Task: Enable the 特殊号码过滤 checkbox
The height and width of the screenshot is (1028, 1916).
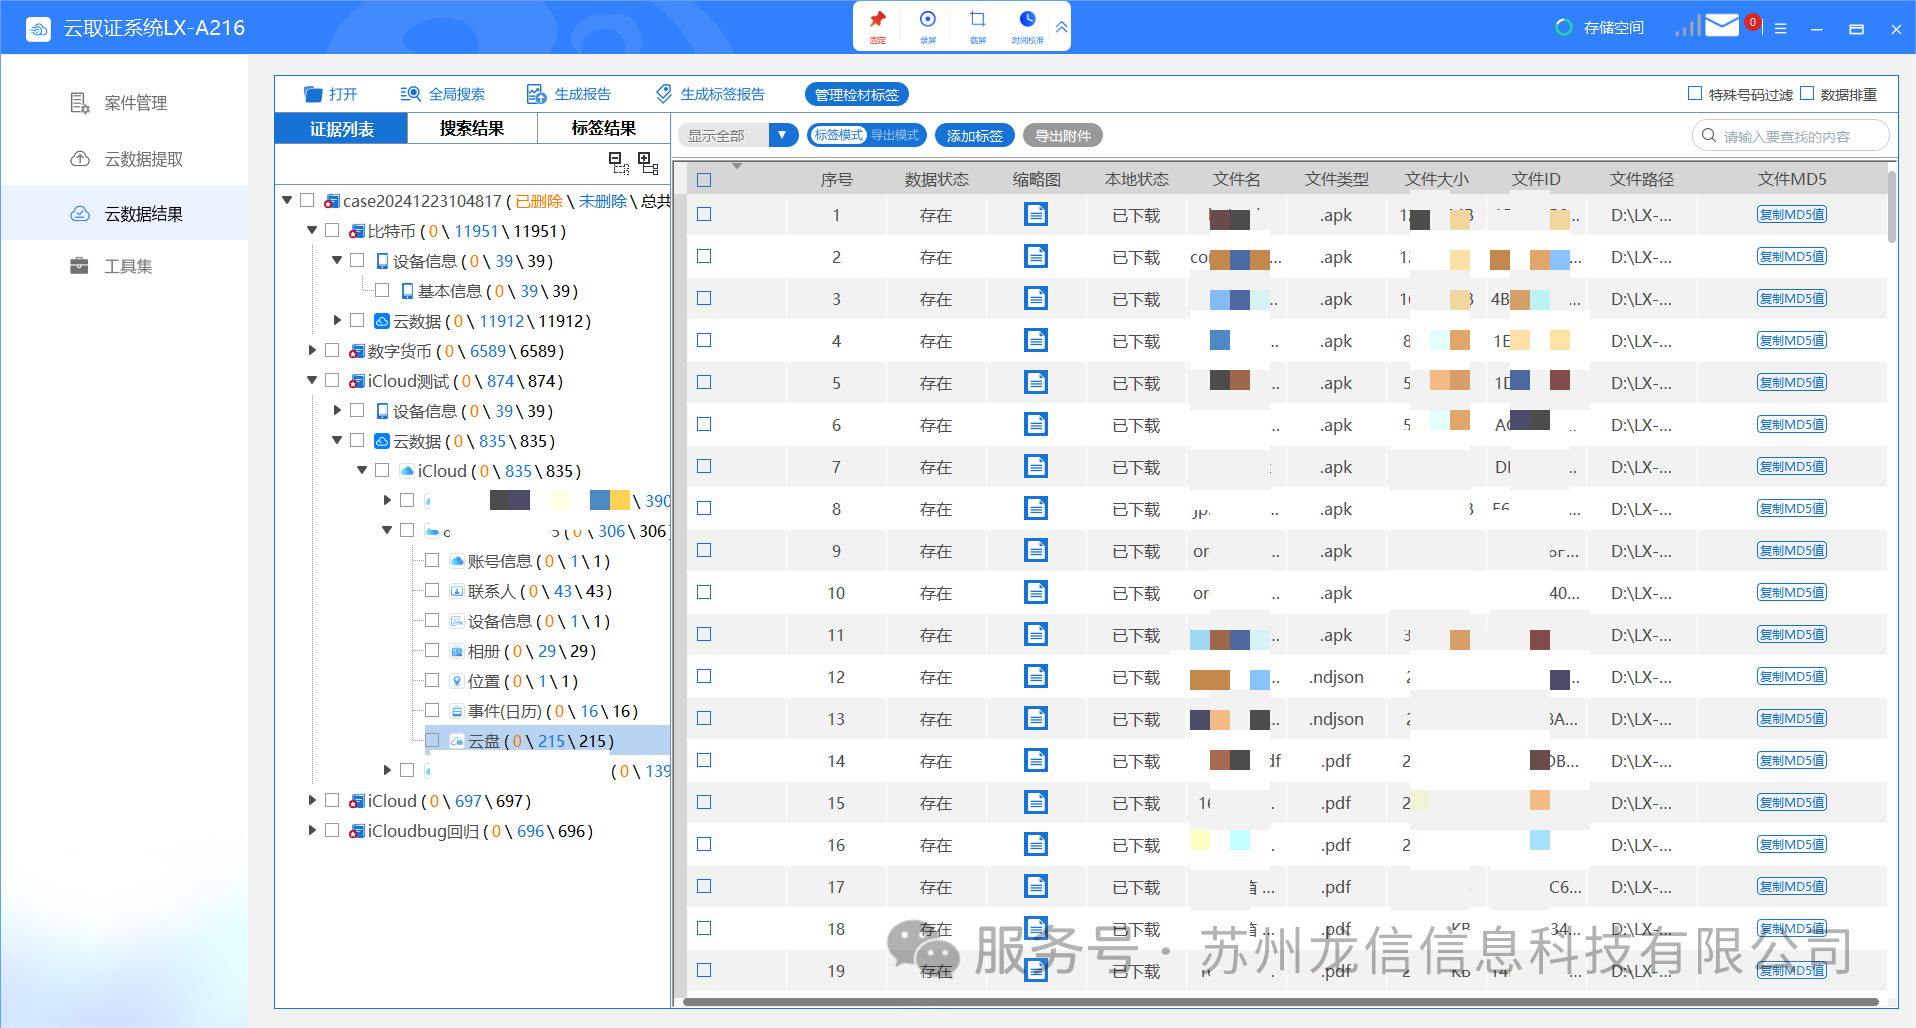Action: 1695,94
